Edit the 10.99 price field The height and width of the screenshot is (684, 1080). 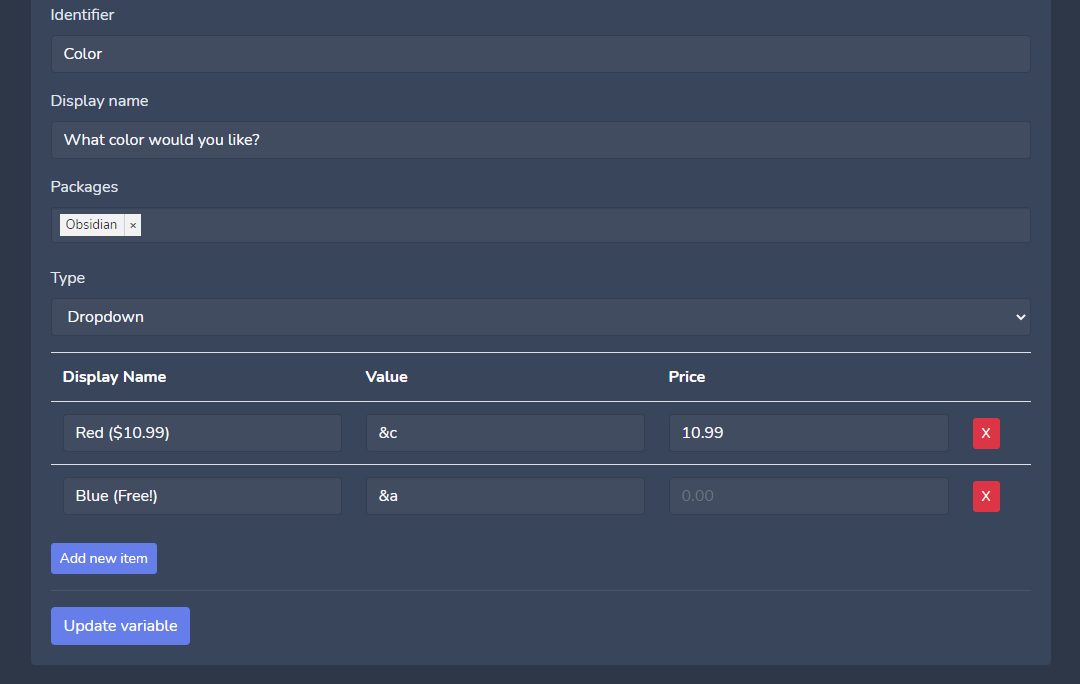coord(808,433)
